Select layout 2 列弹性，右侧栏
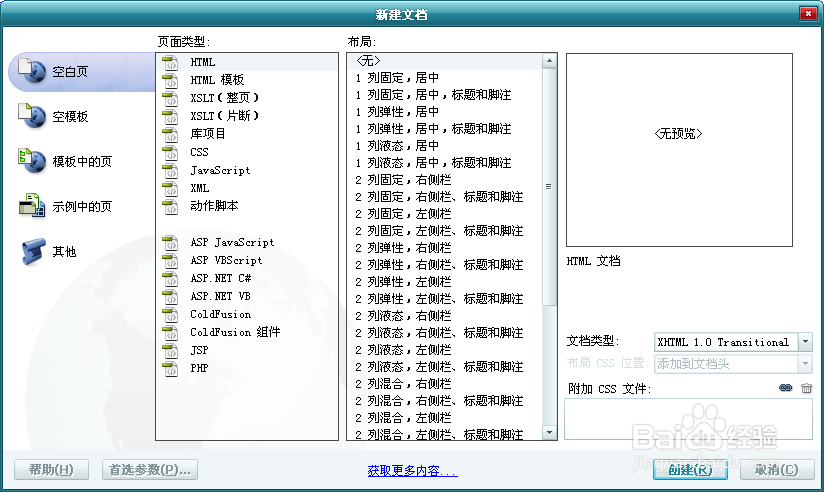This screenshot has width=824, height=492. coord(403,248)
